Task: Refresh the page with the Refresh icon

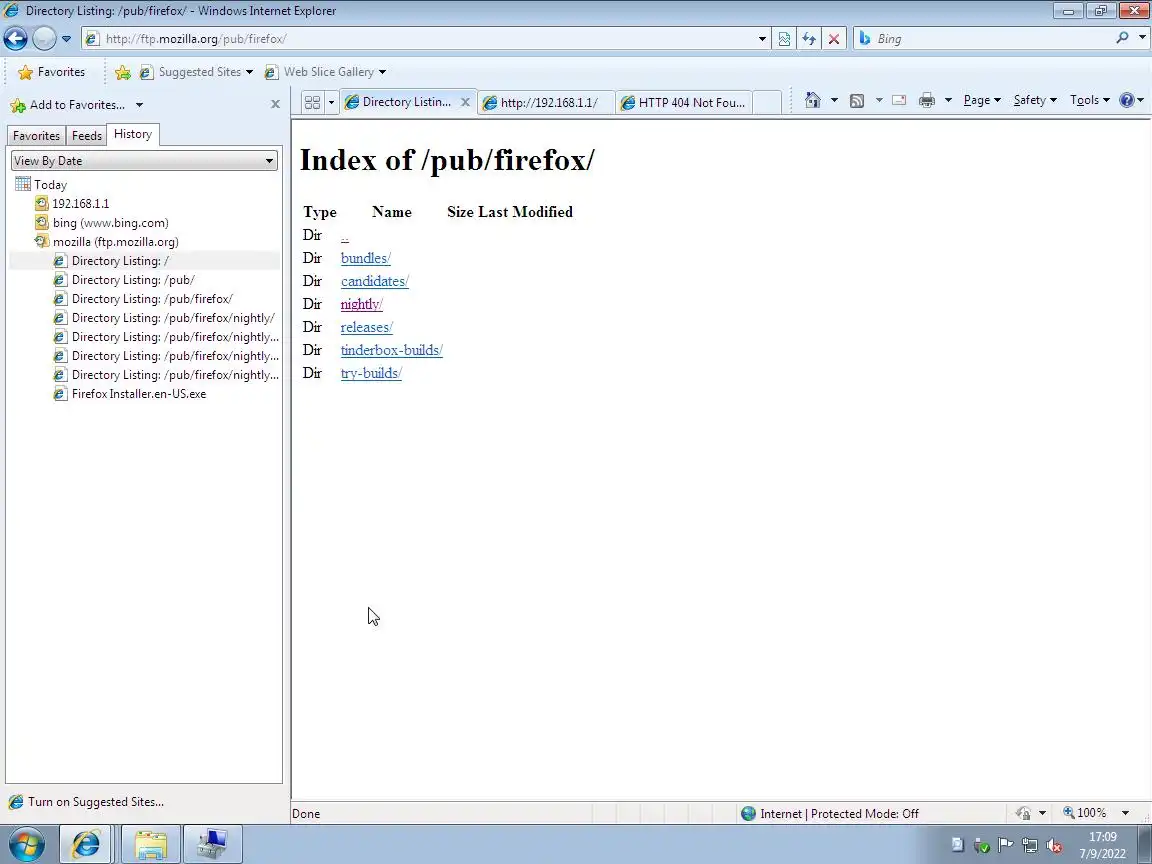Action: (x=809, y=39)
